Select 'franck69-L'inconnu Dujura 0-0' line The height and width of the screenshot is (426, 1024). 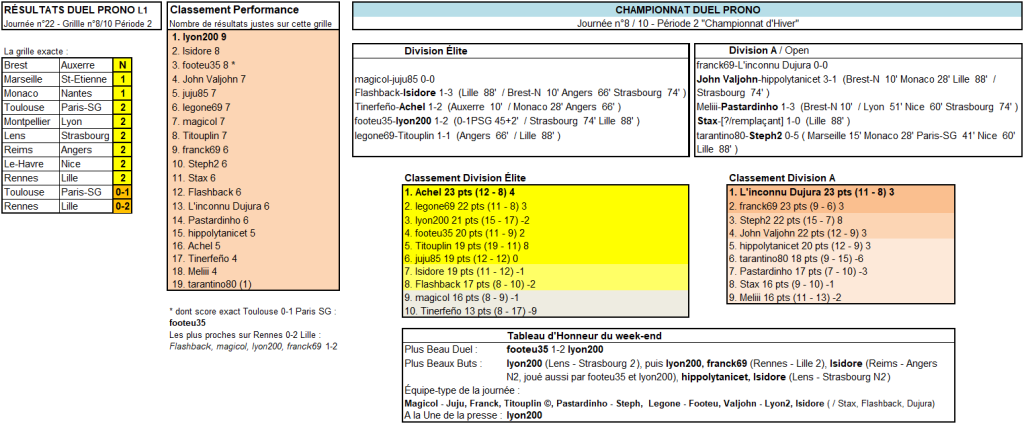(x=762, y=65)
